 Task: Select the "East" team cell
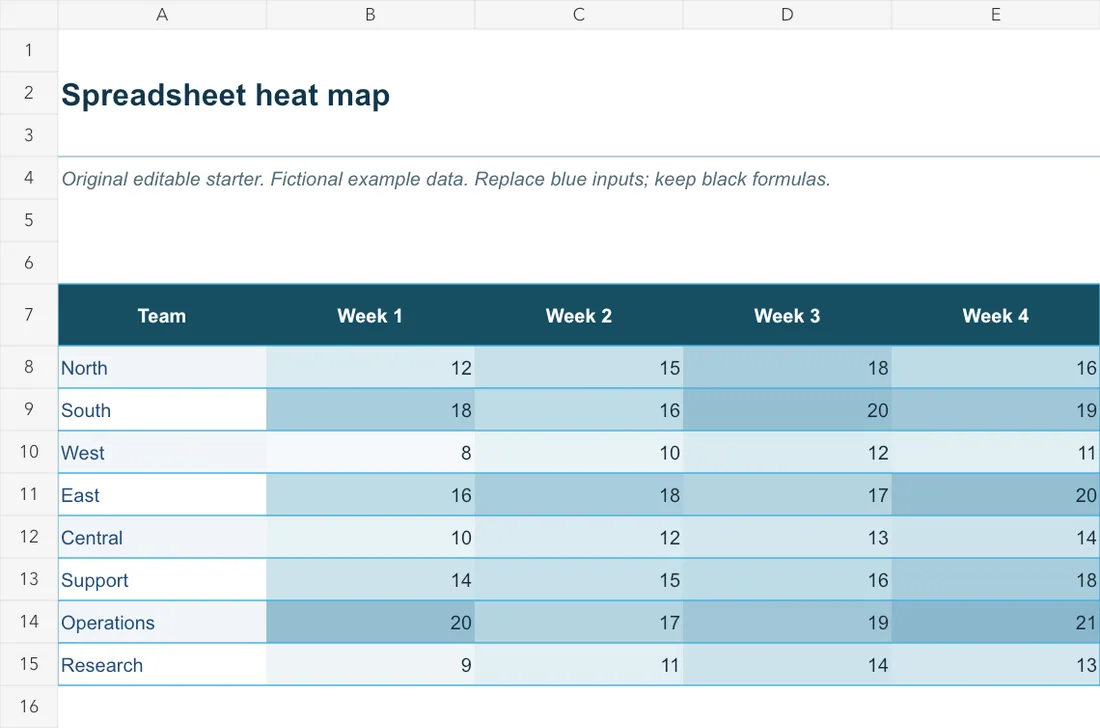pyautogui.click(x=162, y=495)
